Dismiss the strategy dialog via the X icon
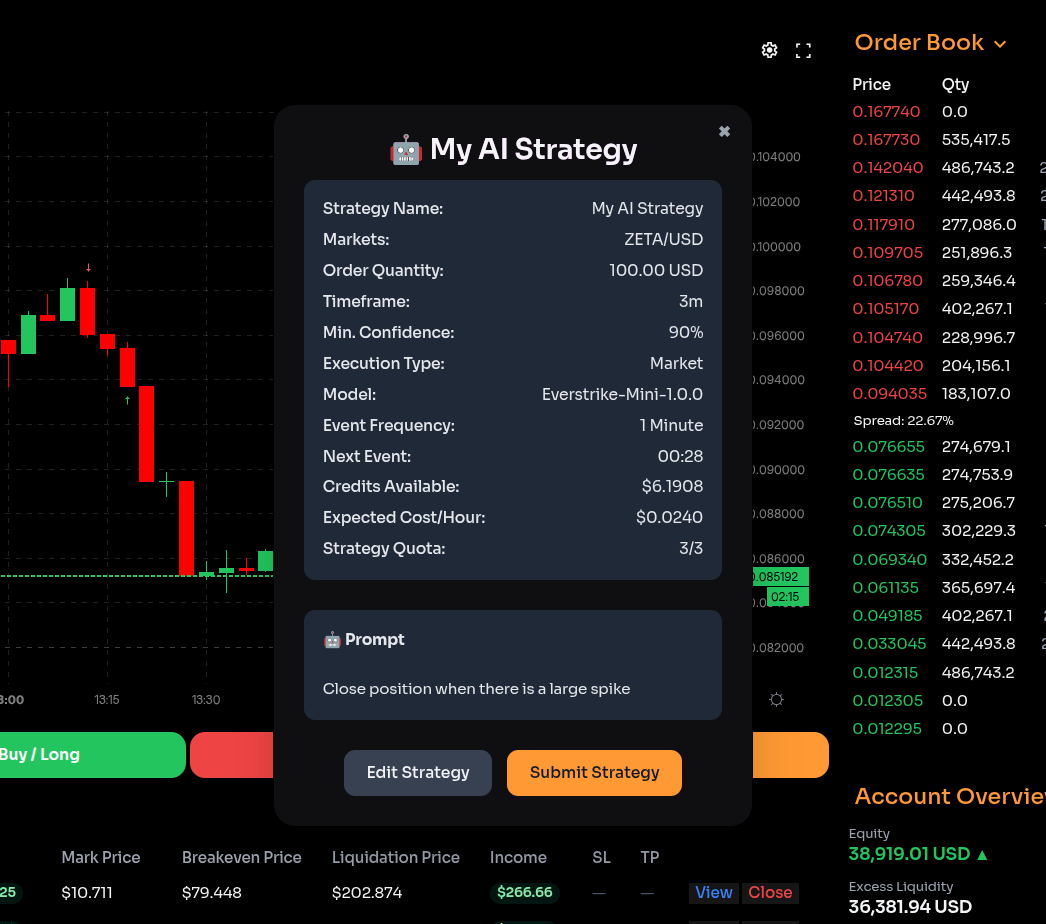 [723, 131]
